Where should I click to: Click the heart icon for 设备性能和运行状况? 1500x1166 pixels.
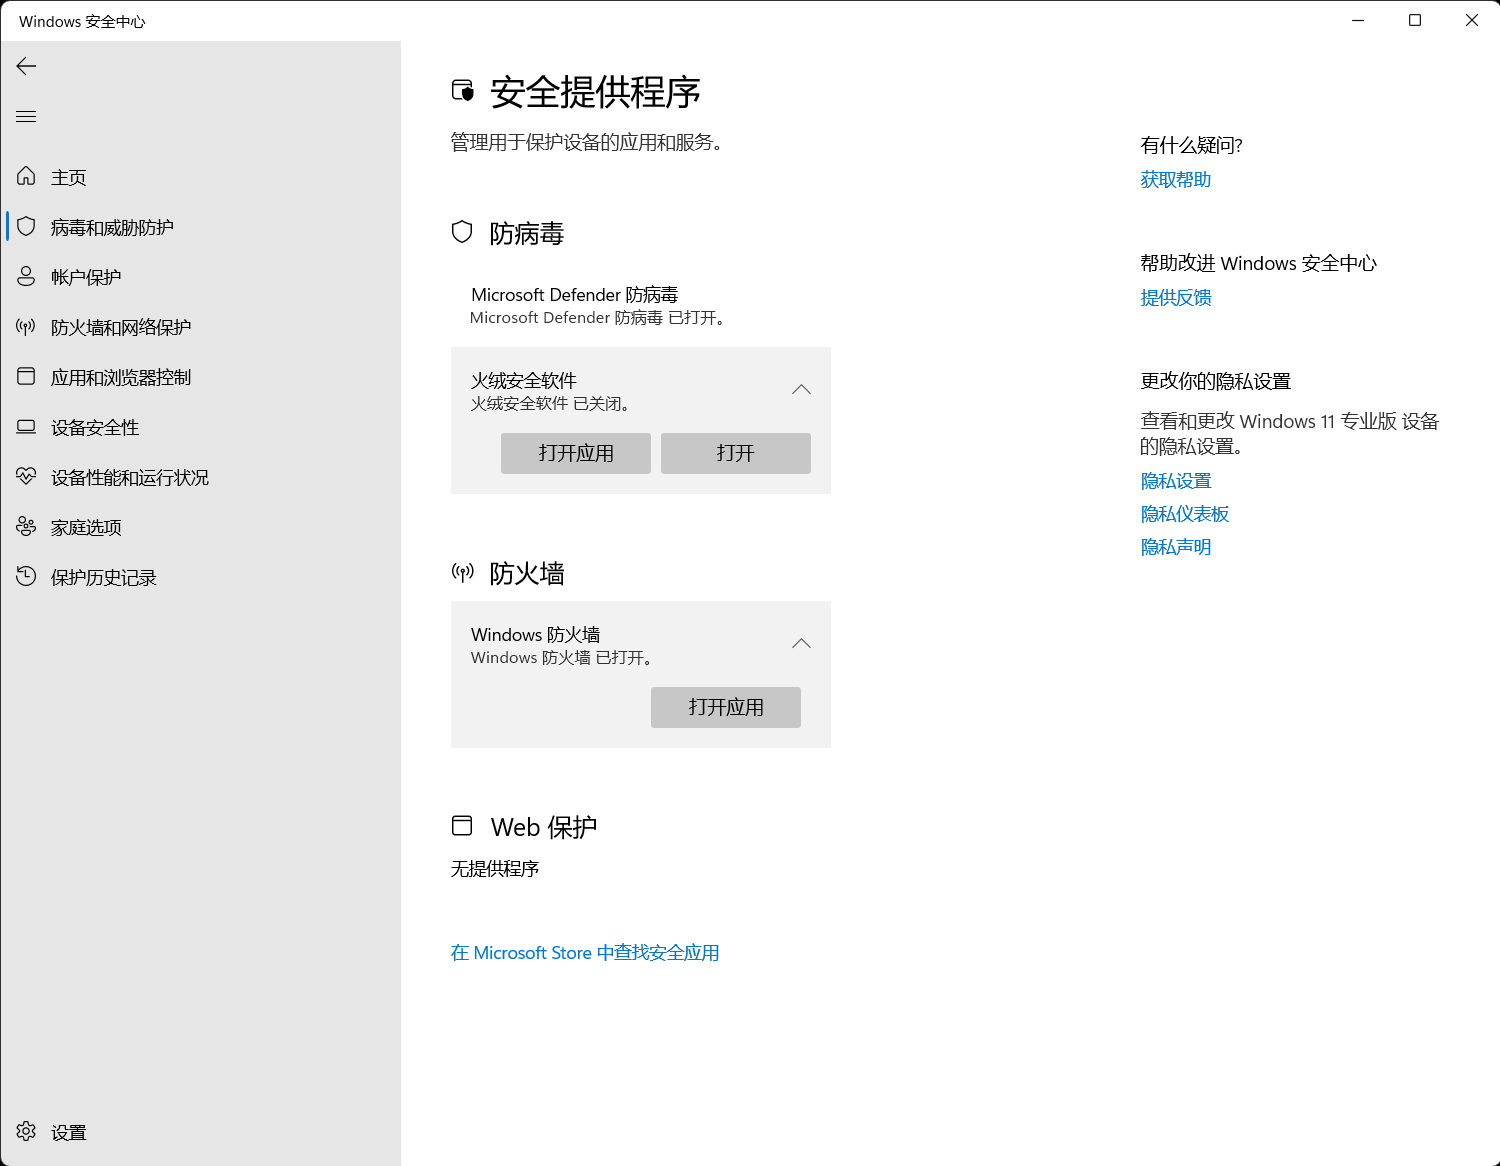pos(26,477)
